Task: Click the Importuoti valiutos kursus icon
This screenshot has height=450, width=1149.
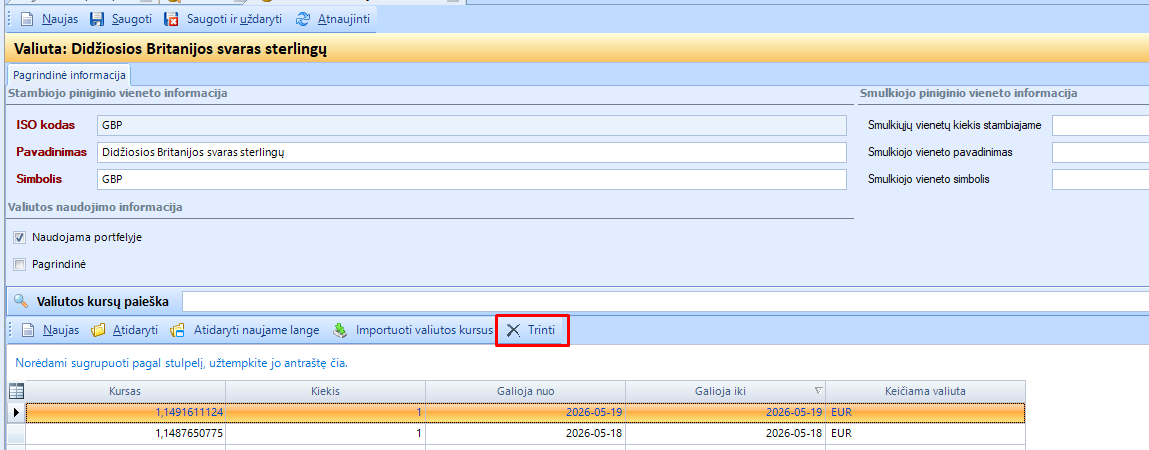Action: click(x=340, y=331)
